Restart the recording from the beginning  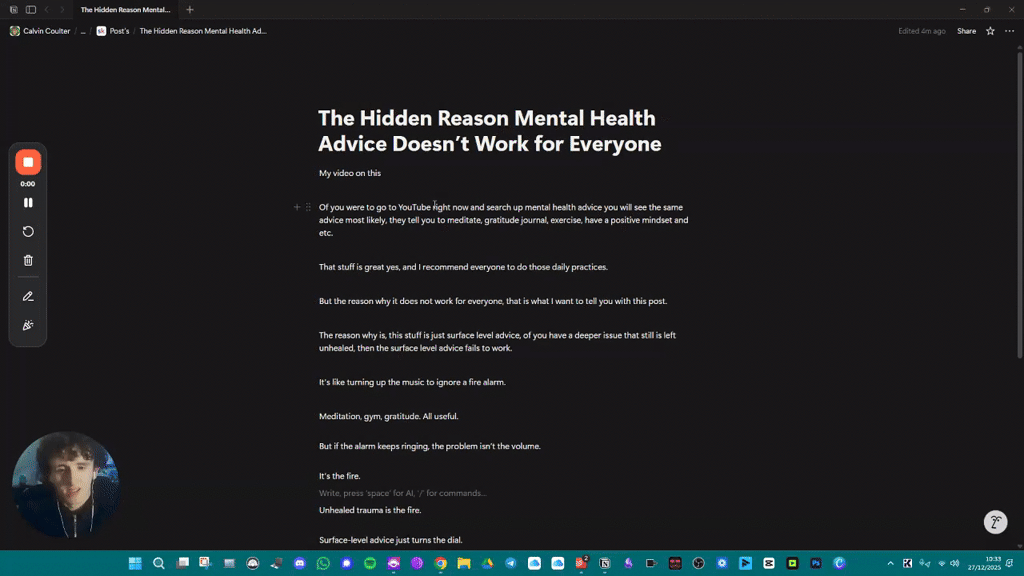pyautogui.click(x=28, y=231)
